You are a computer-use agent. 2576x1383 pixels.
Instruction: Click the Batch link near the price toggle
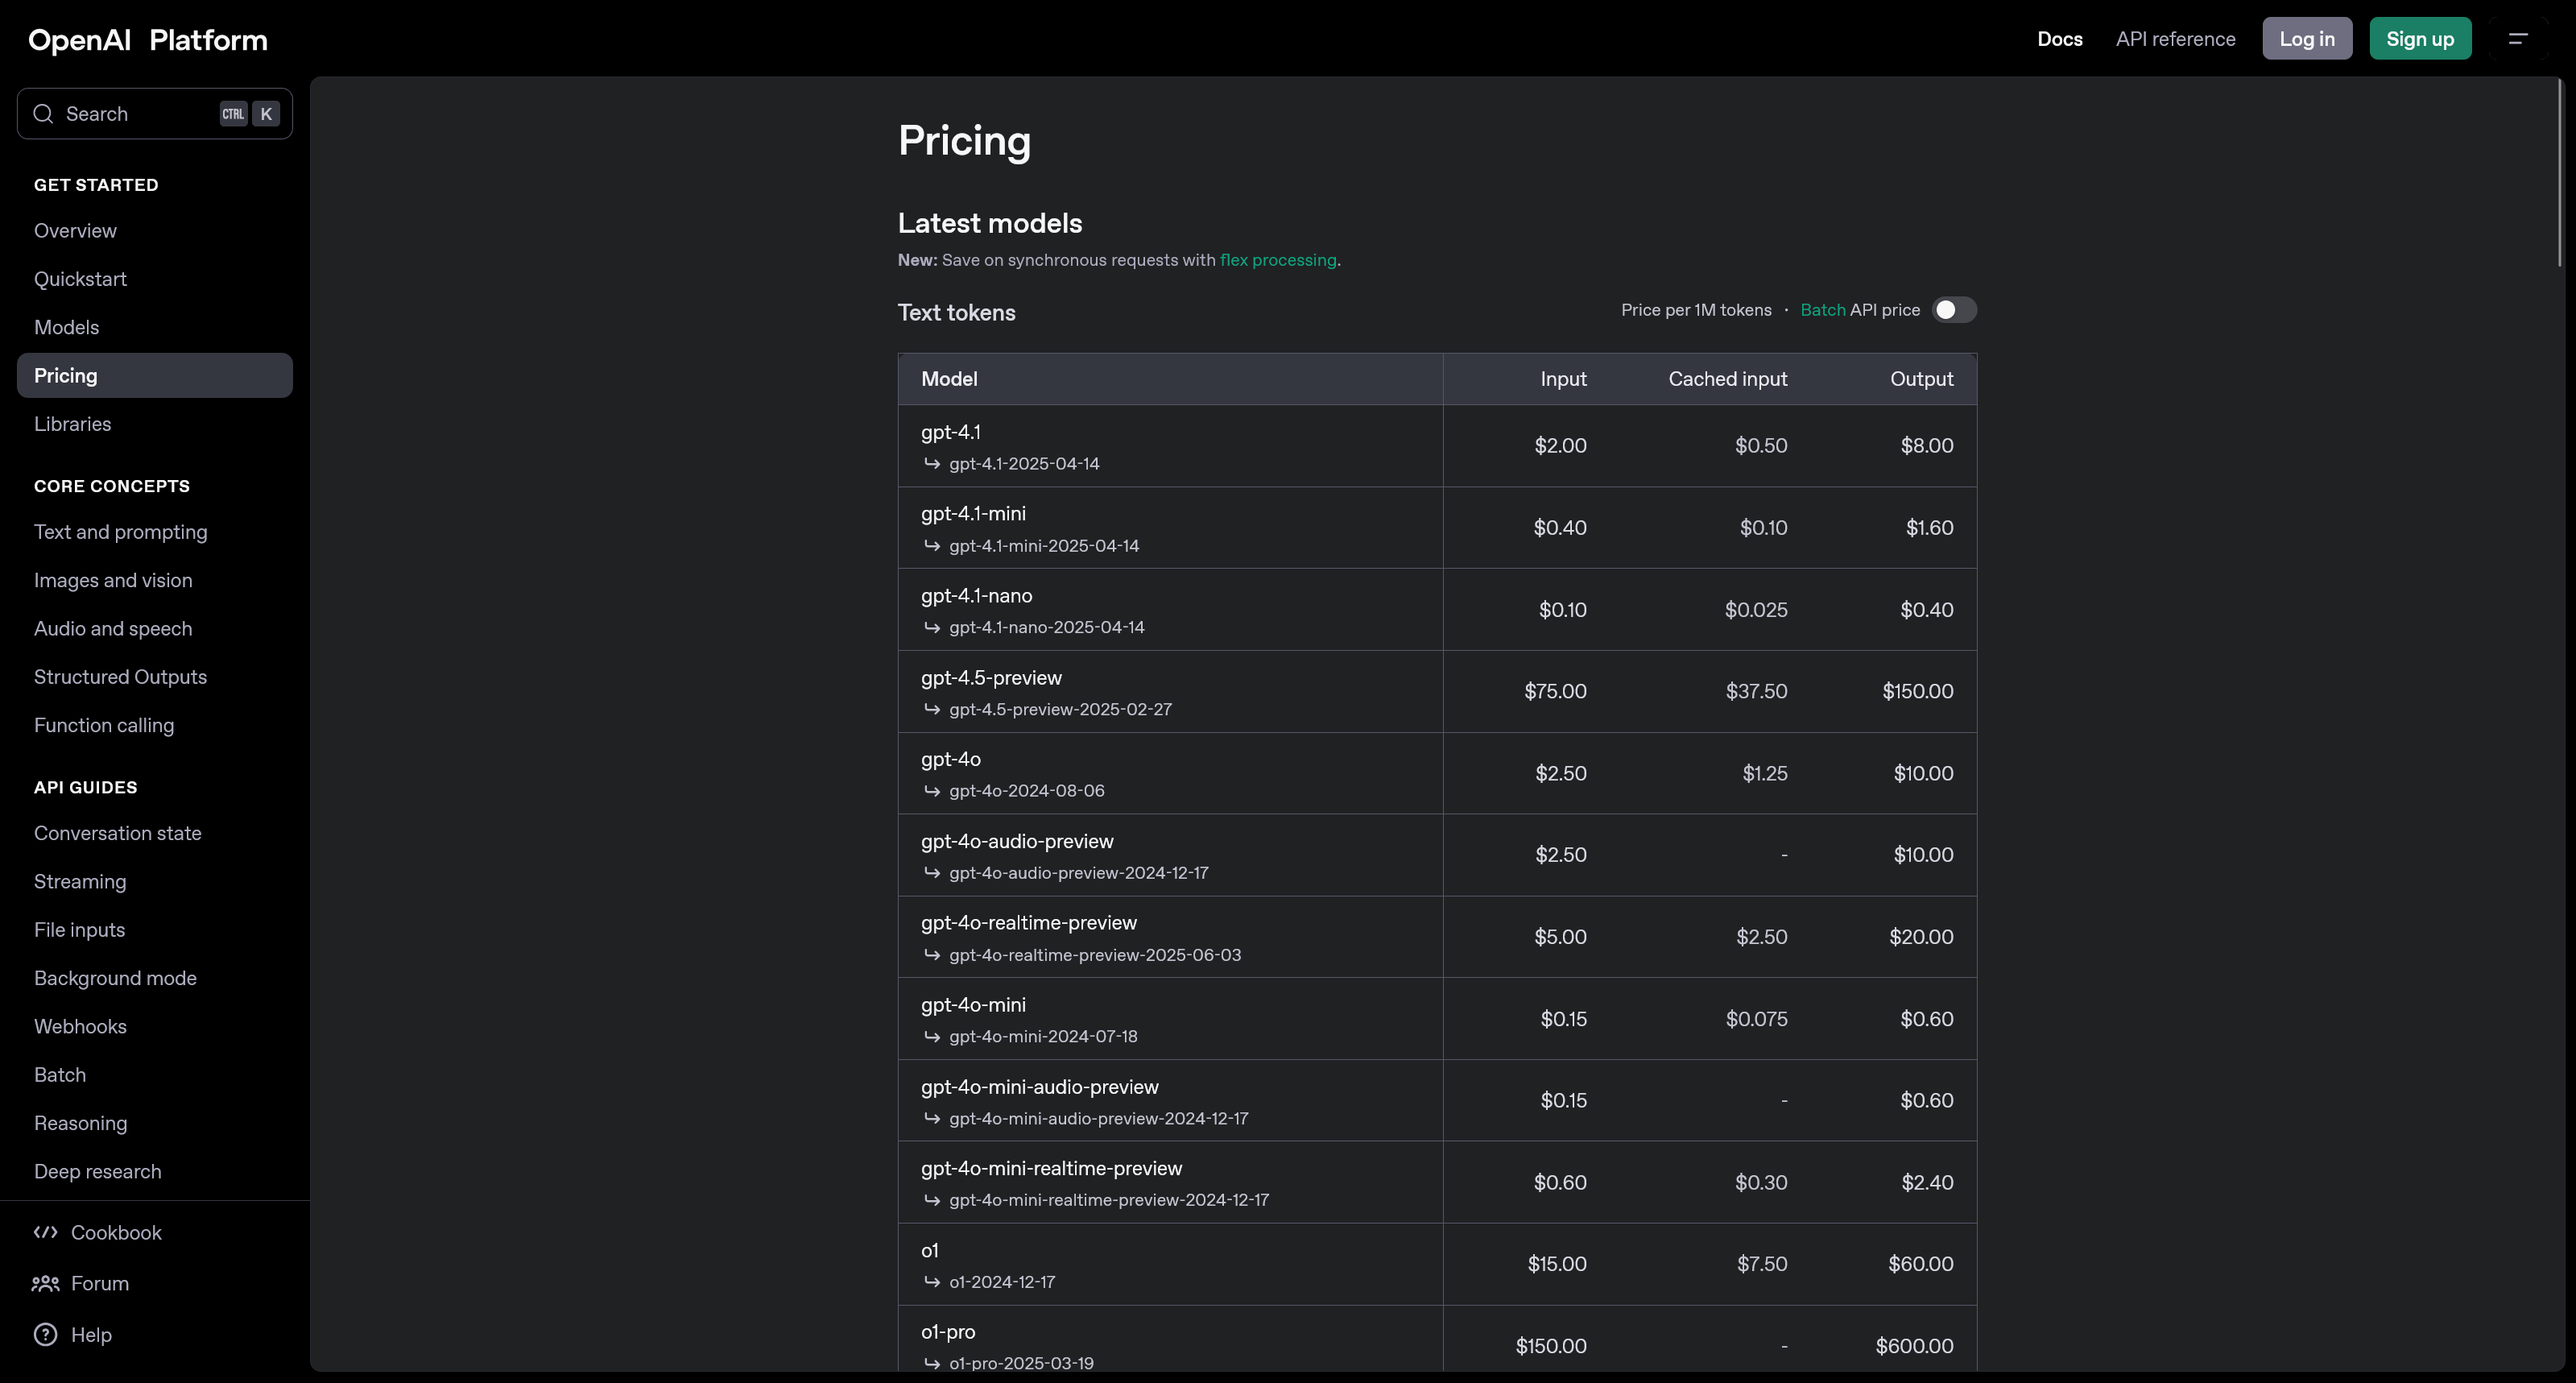click(1822, 310)
